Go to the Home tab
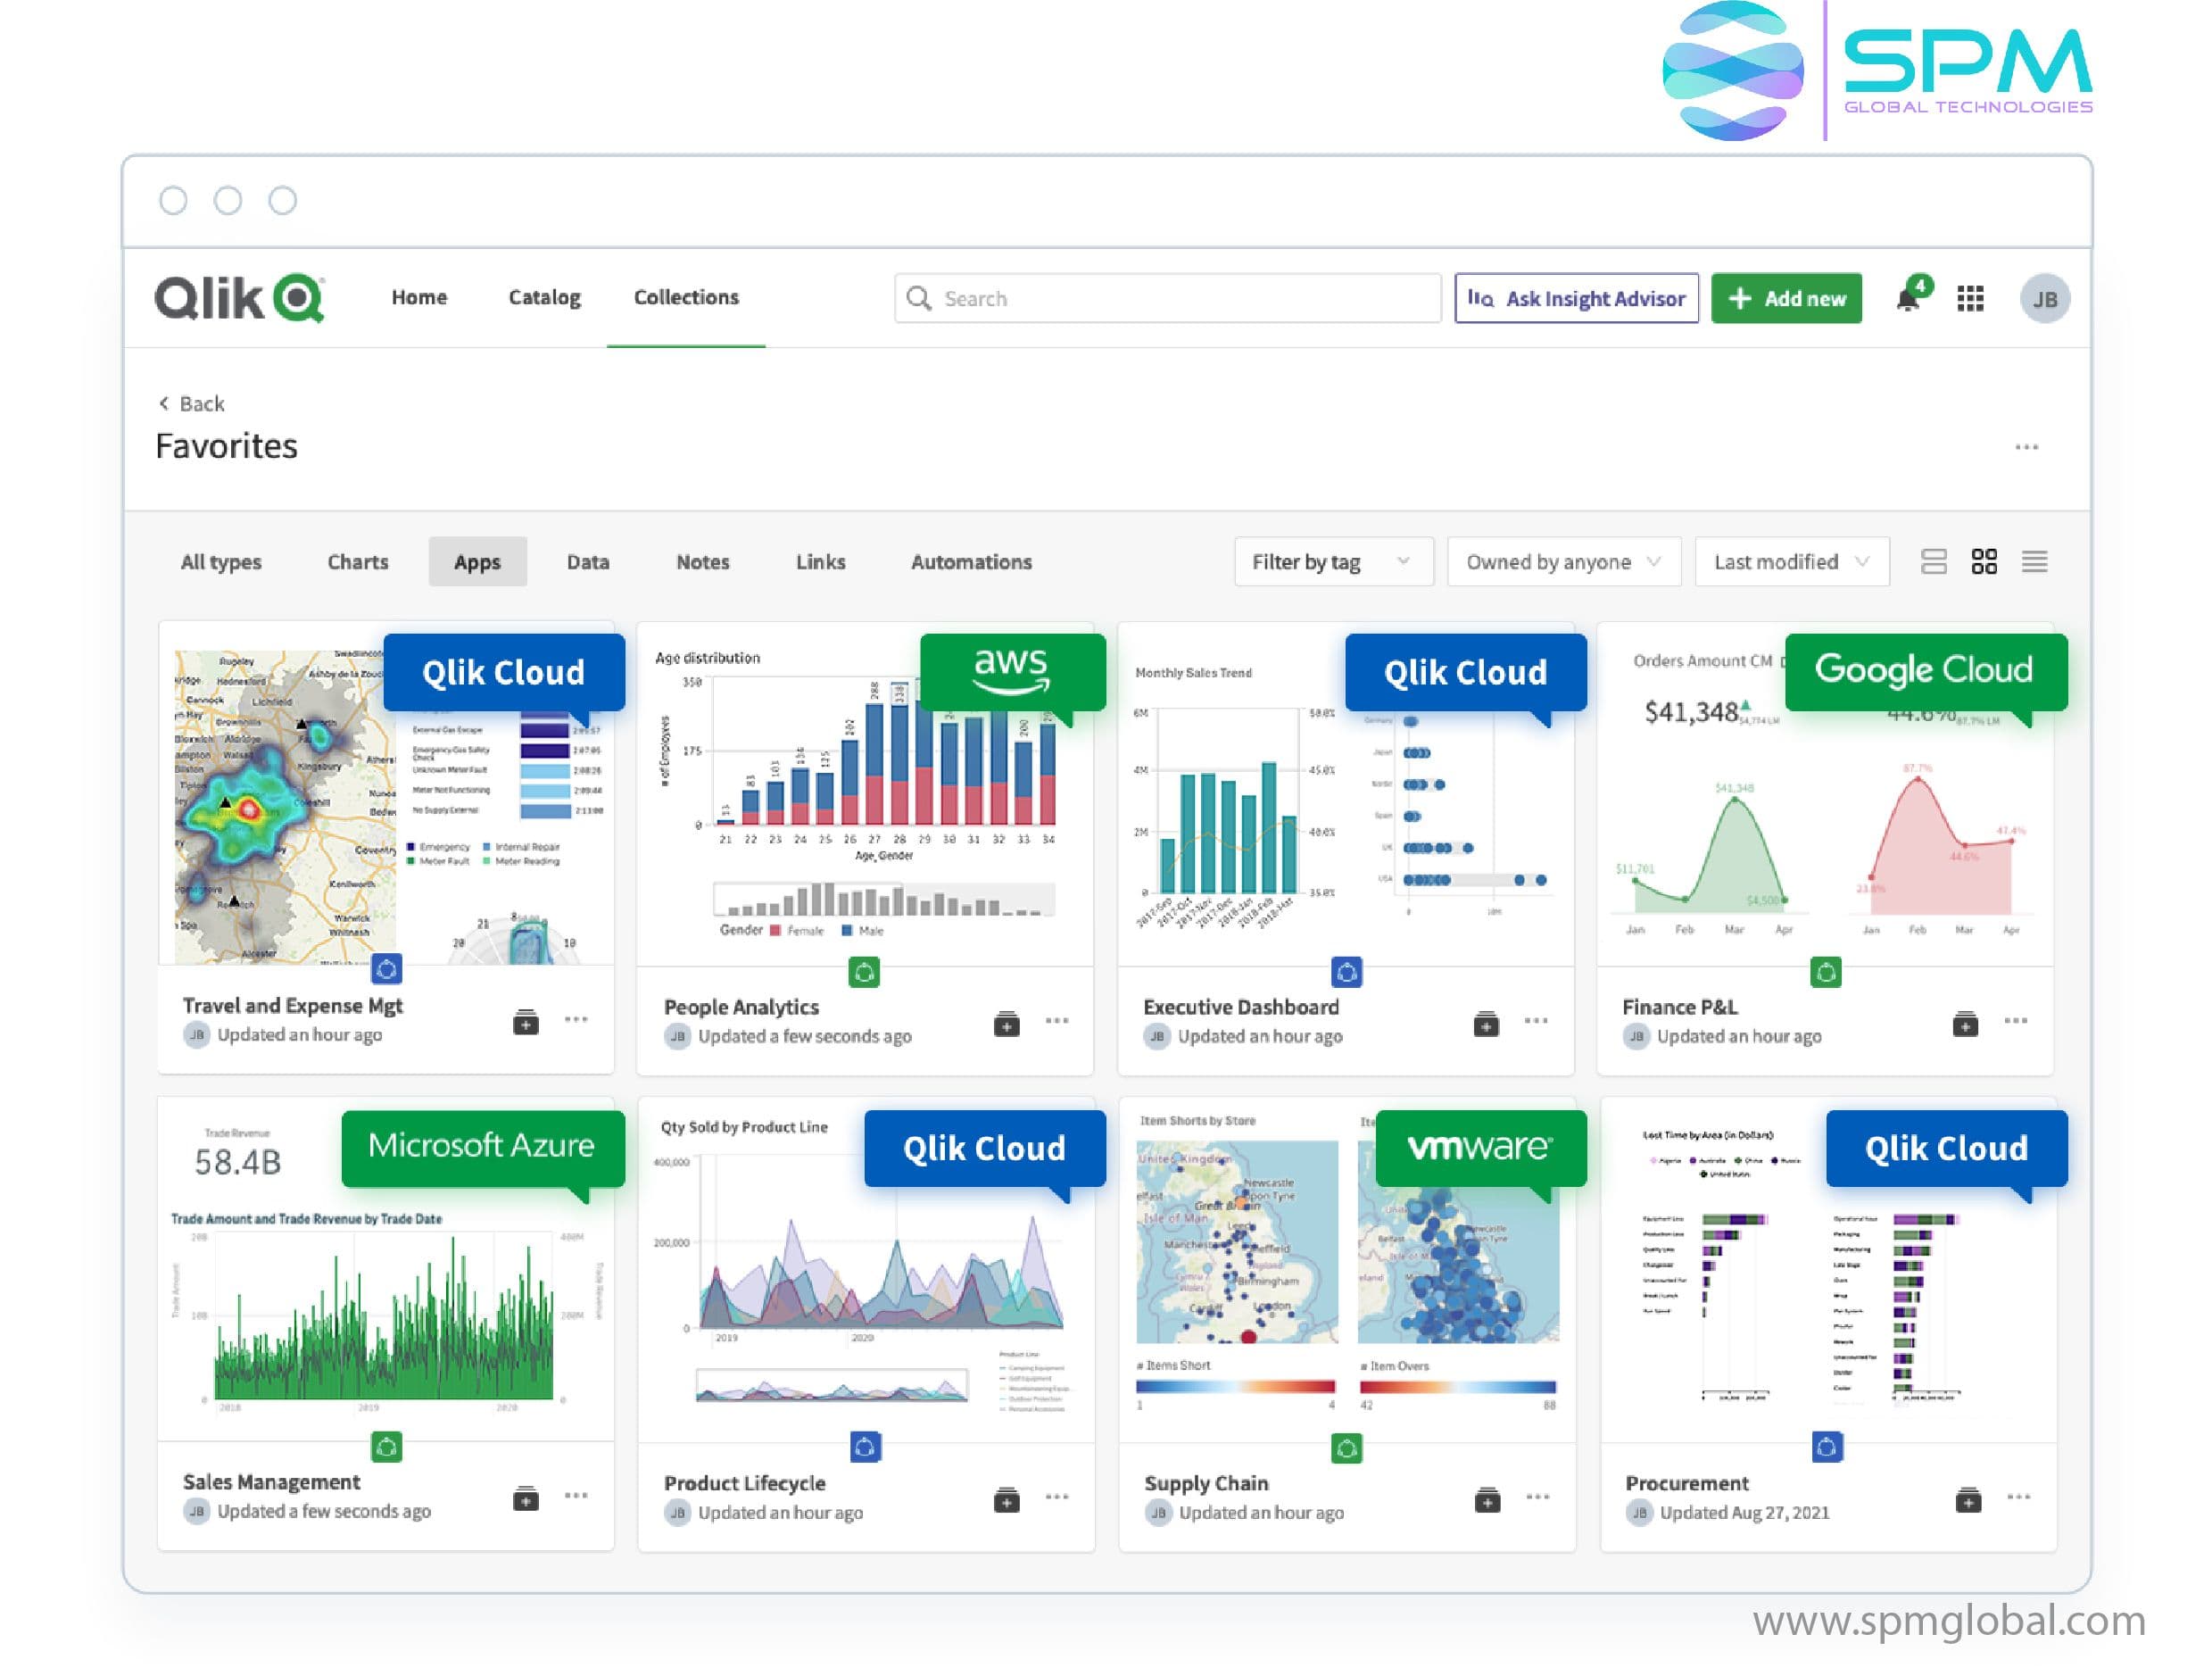 pyautogui.click(x=419, y=297)
